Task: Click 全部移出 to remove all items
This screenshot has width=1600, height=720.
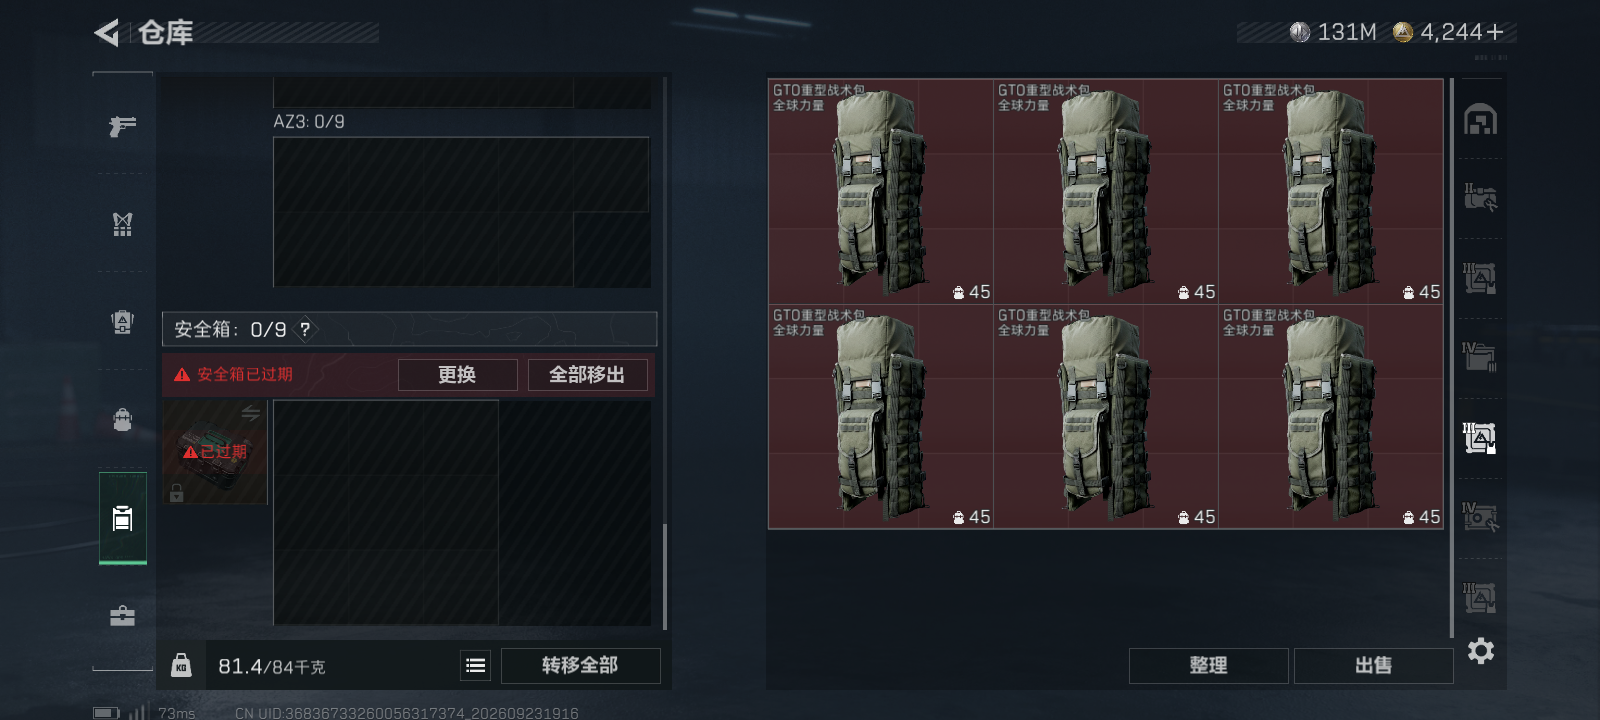Action: point(587,375)
